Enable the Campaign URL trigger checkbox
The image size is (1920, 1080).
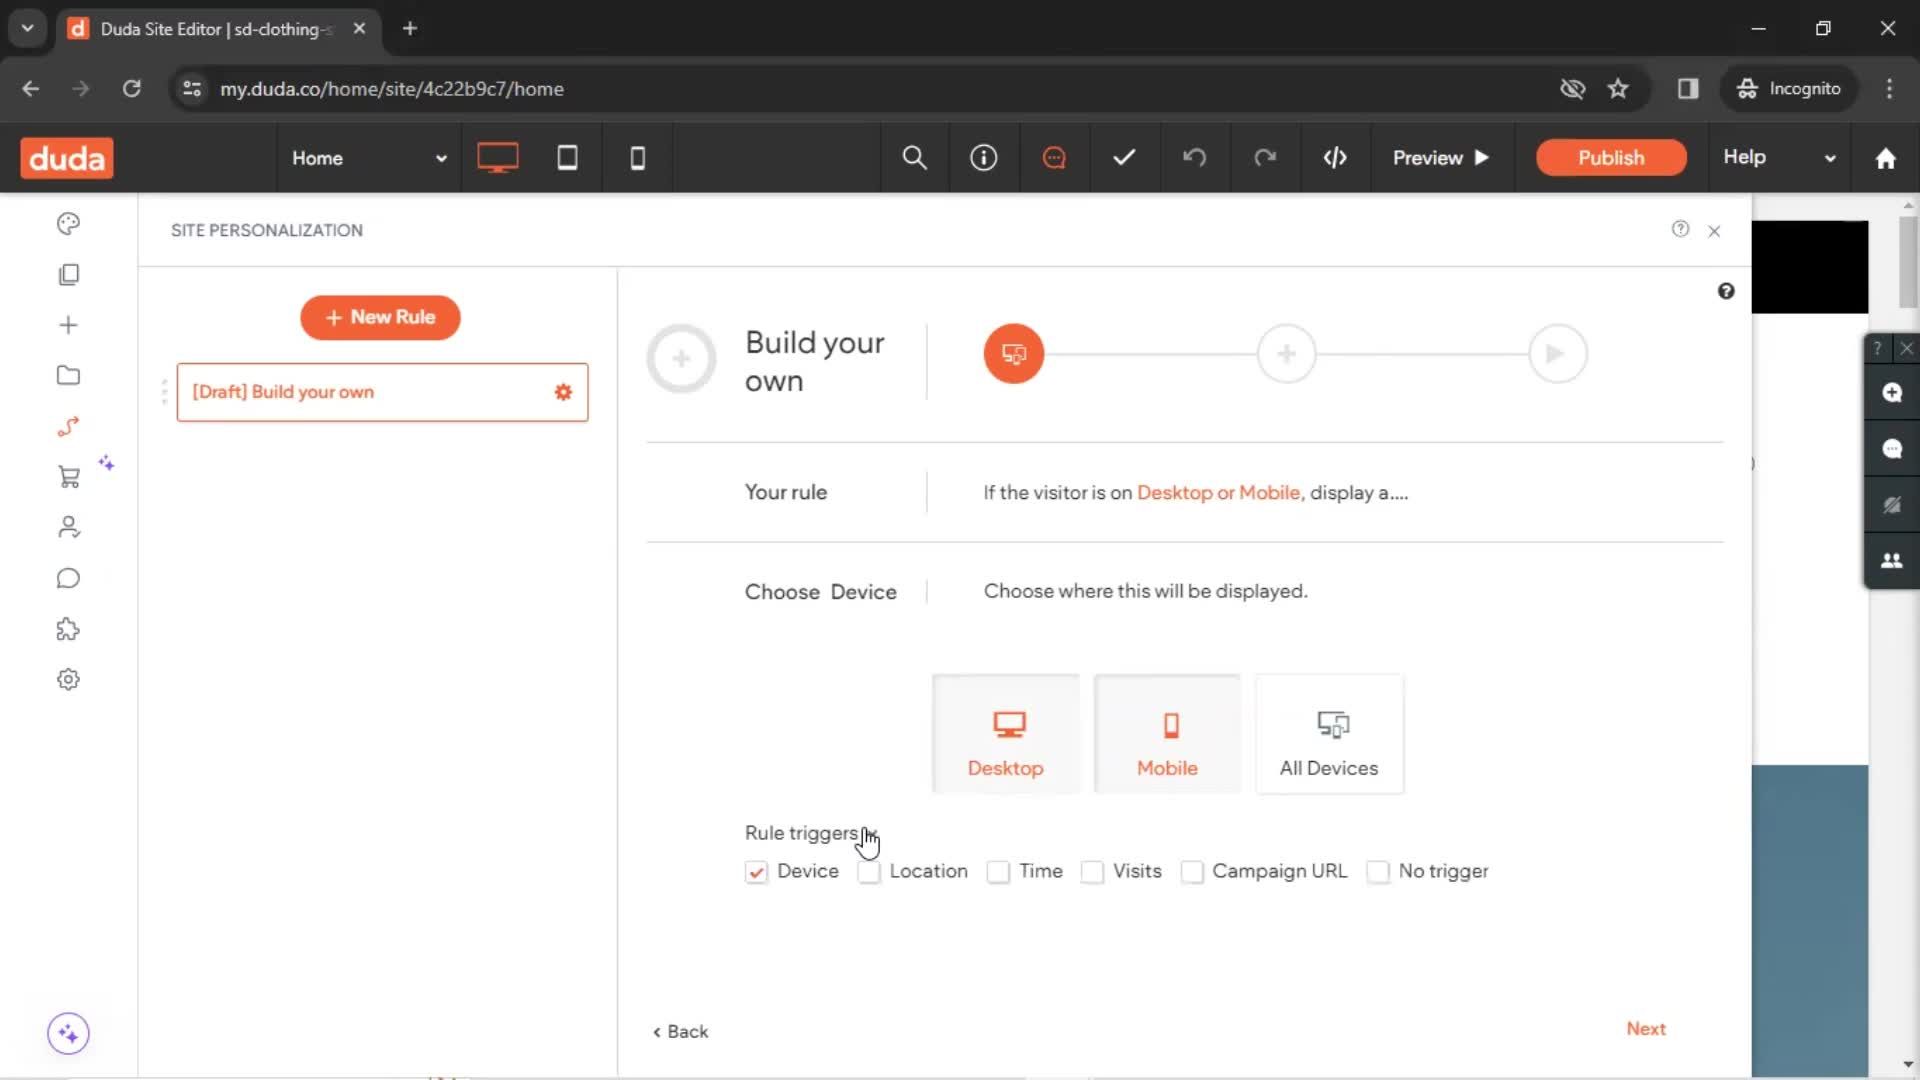[1192, 872]
